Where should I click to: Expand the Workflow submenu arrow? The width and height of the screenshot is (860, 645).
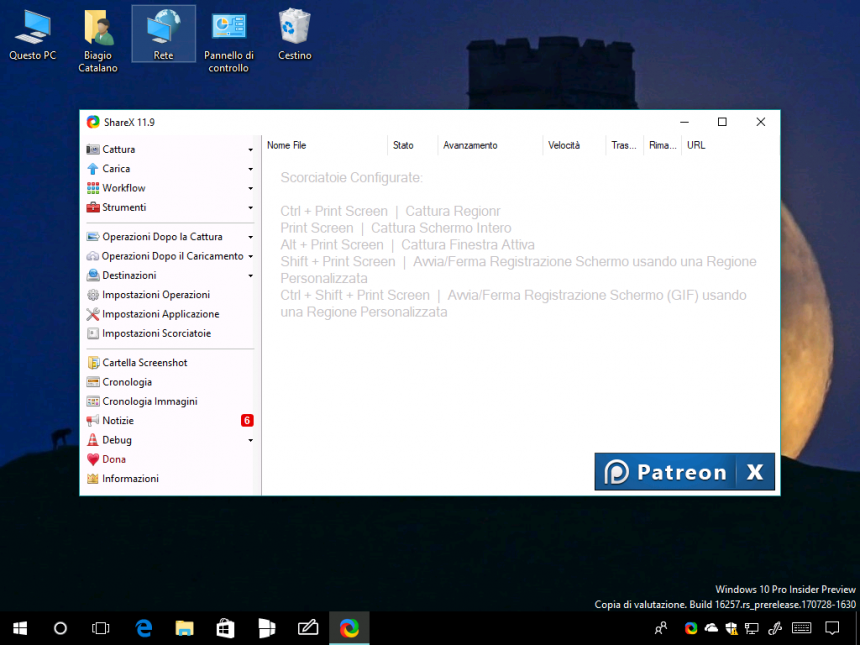(251, 188)
